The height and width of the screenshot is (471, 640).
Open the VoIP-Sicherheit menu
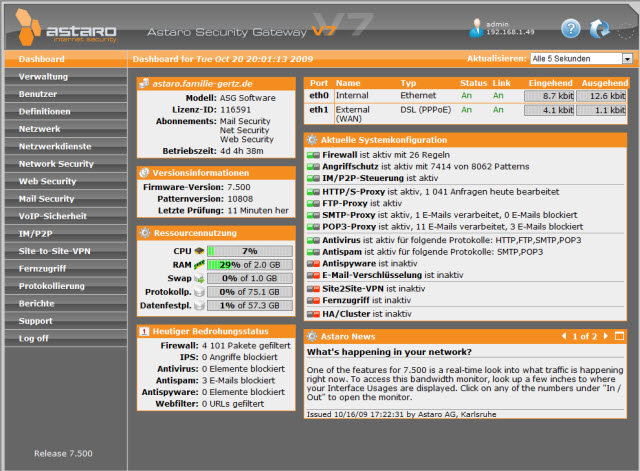pyautogui.click(x=66, y=216)
